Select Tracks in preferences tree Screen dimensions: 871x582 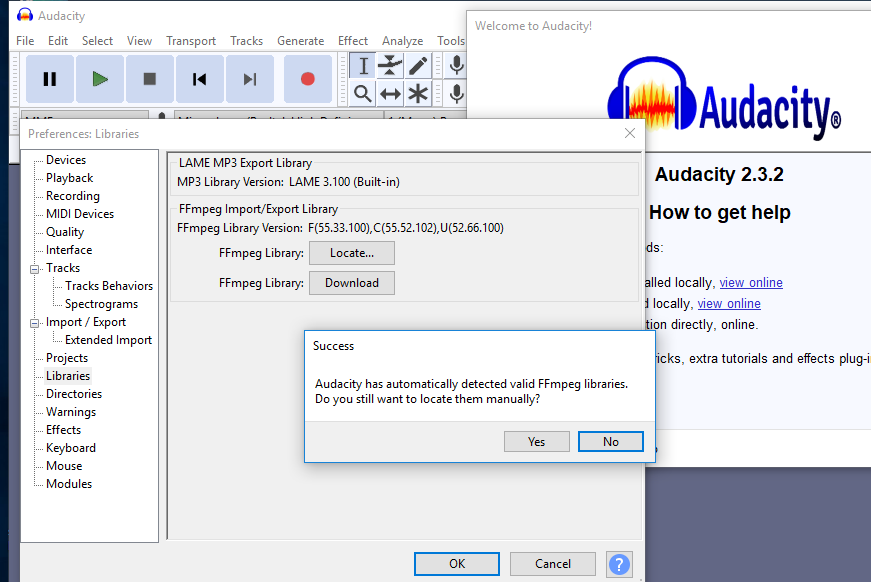click(63, 268)
